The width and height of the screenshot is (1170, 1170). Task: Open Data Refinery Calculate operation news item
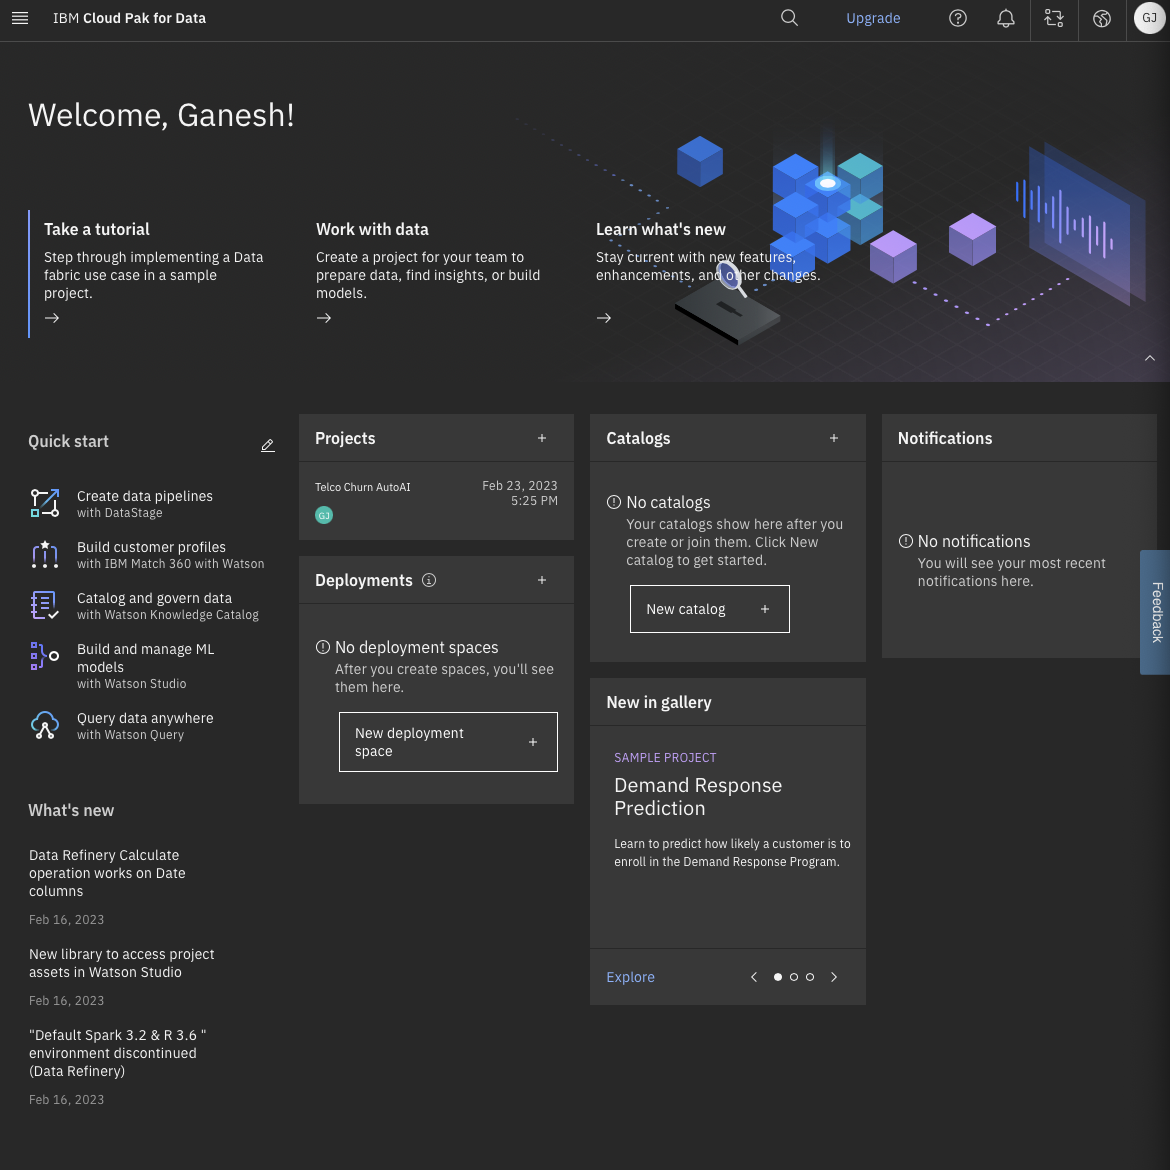coord(107,873)
